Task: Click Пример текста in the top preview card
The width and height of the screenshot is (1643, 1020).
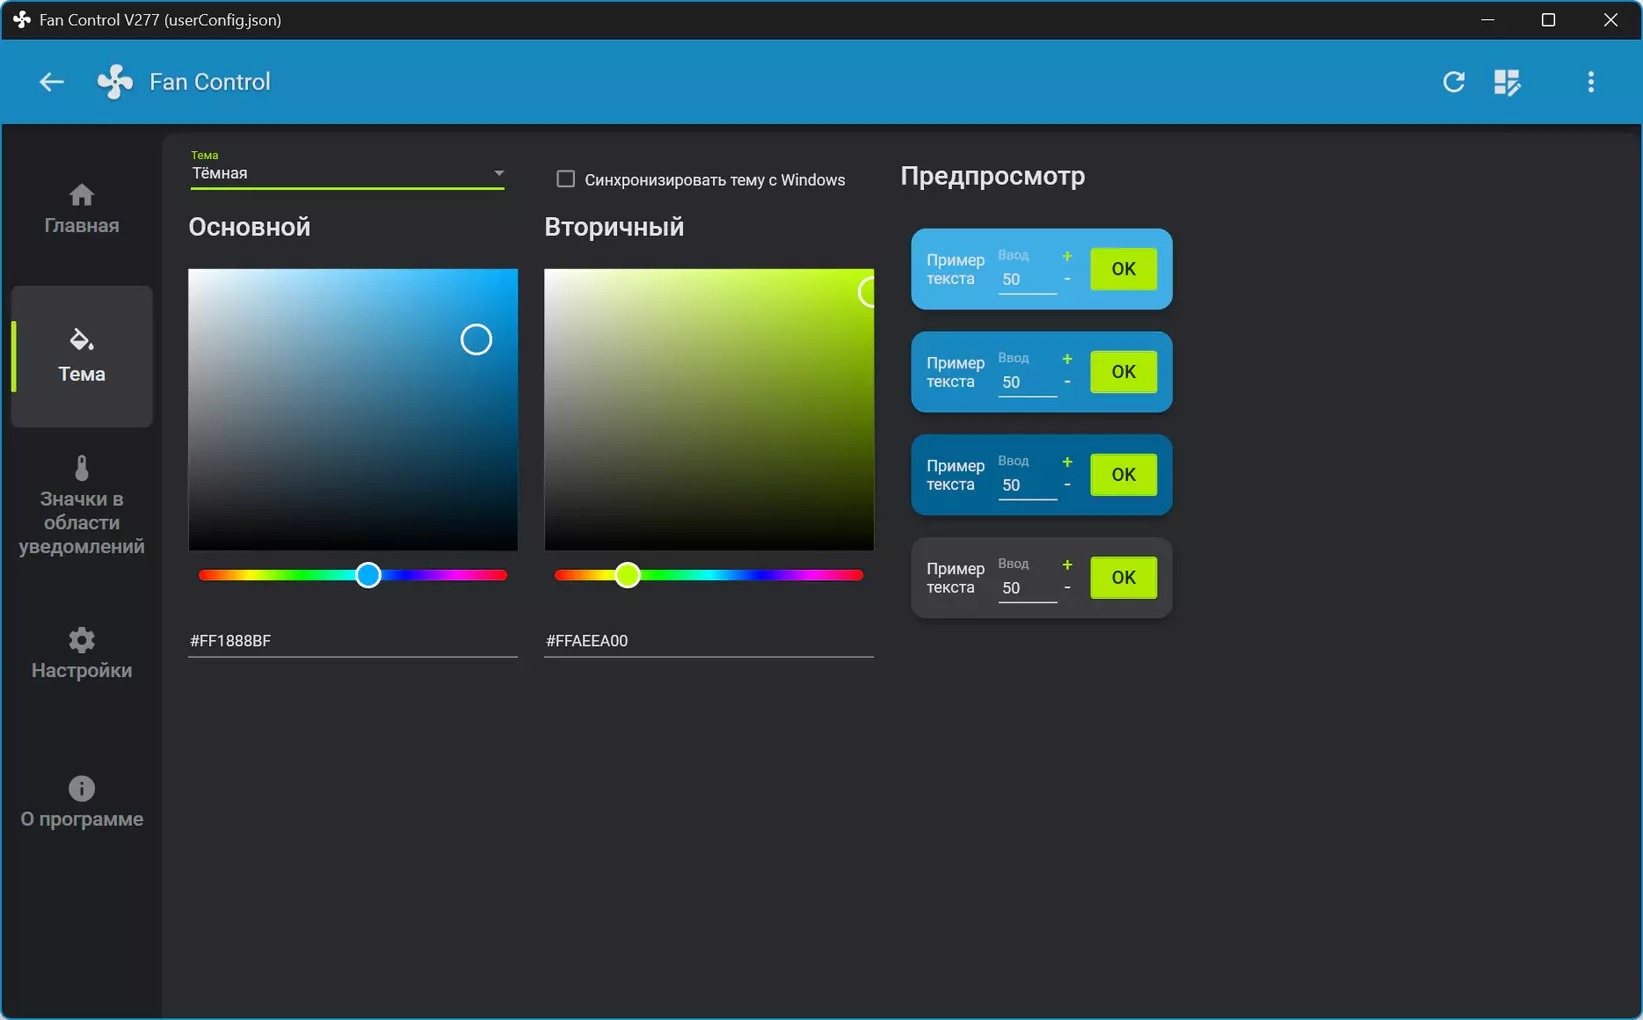Action: tap(955, 270)
